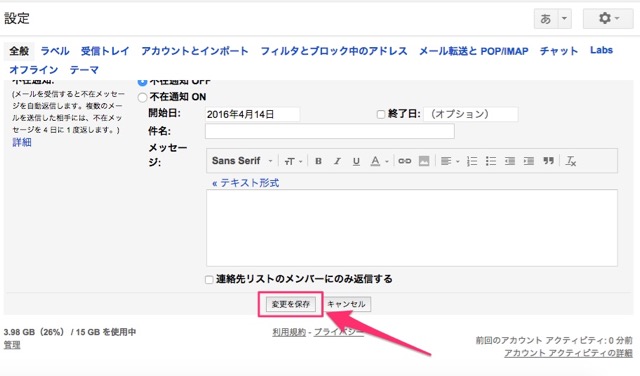Click the 開始日 date field
The image size is (640, 376).
252,114
